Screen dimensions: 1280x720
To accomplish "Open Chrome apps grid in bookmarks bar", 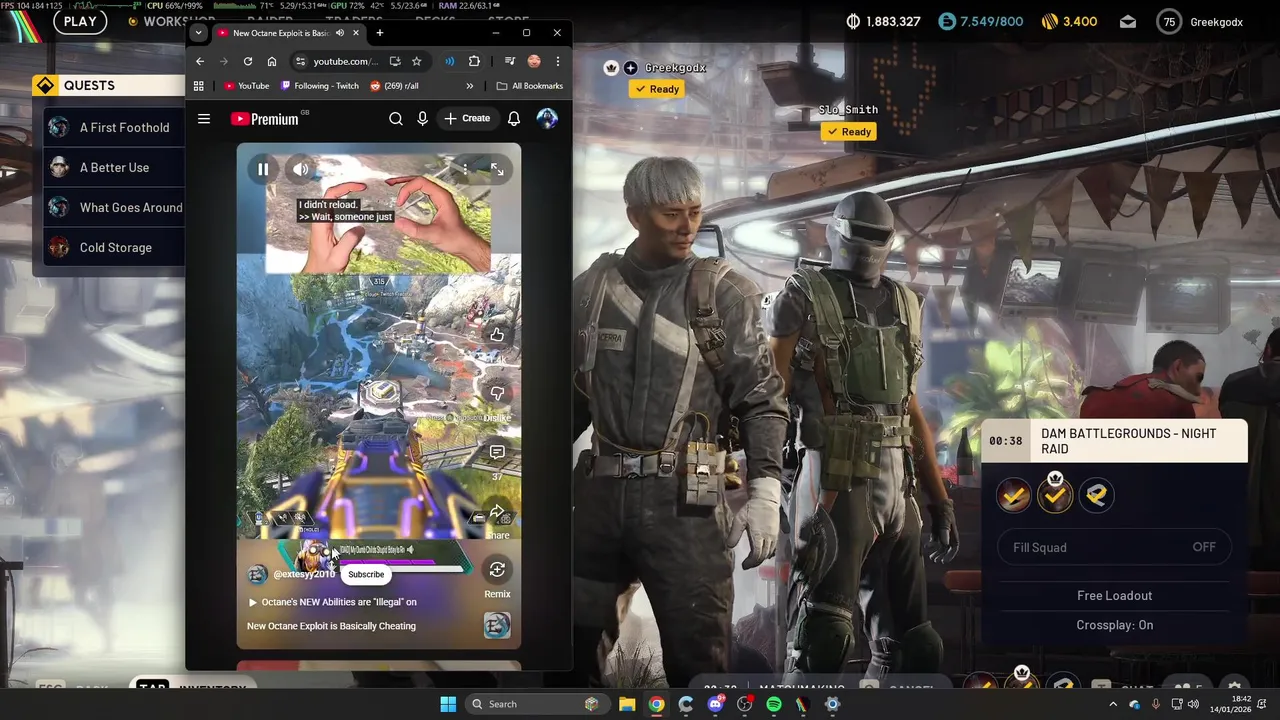I will [199, 86].
